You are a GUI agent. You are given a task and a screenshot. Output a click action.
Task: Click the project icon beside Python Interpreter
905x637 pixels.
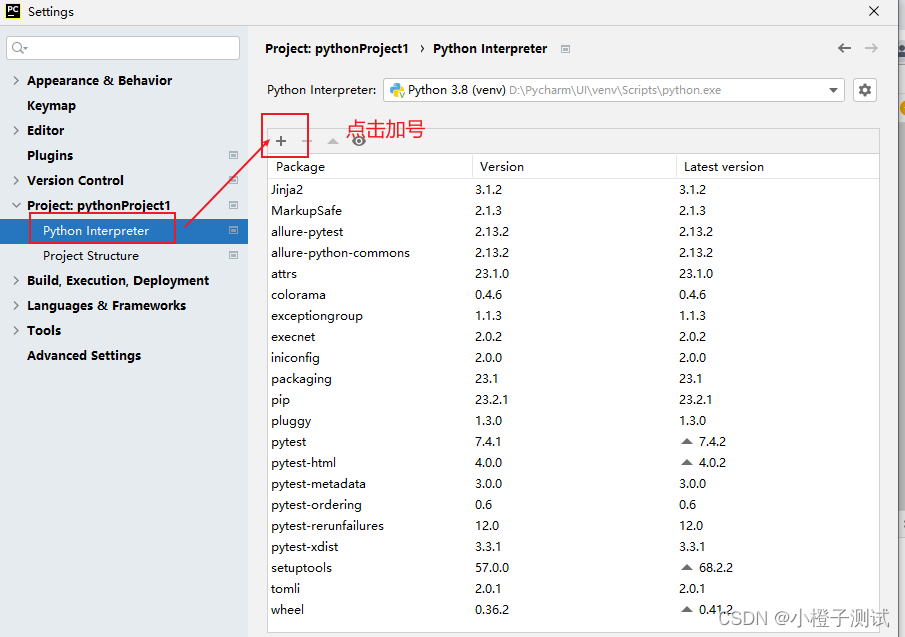tap(234, 230)
